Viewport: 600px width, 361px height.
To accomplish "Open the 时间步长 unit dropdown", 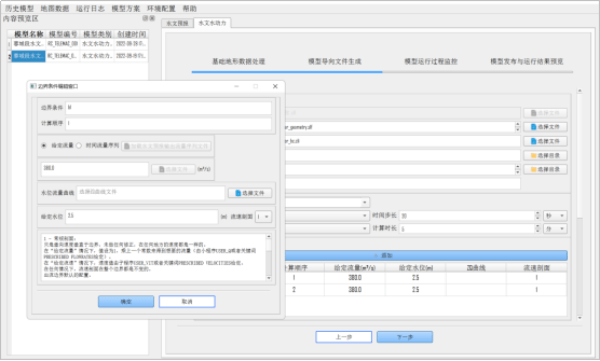I will coord(555,216).
